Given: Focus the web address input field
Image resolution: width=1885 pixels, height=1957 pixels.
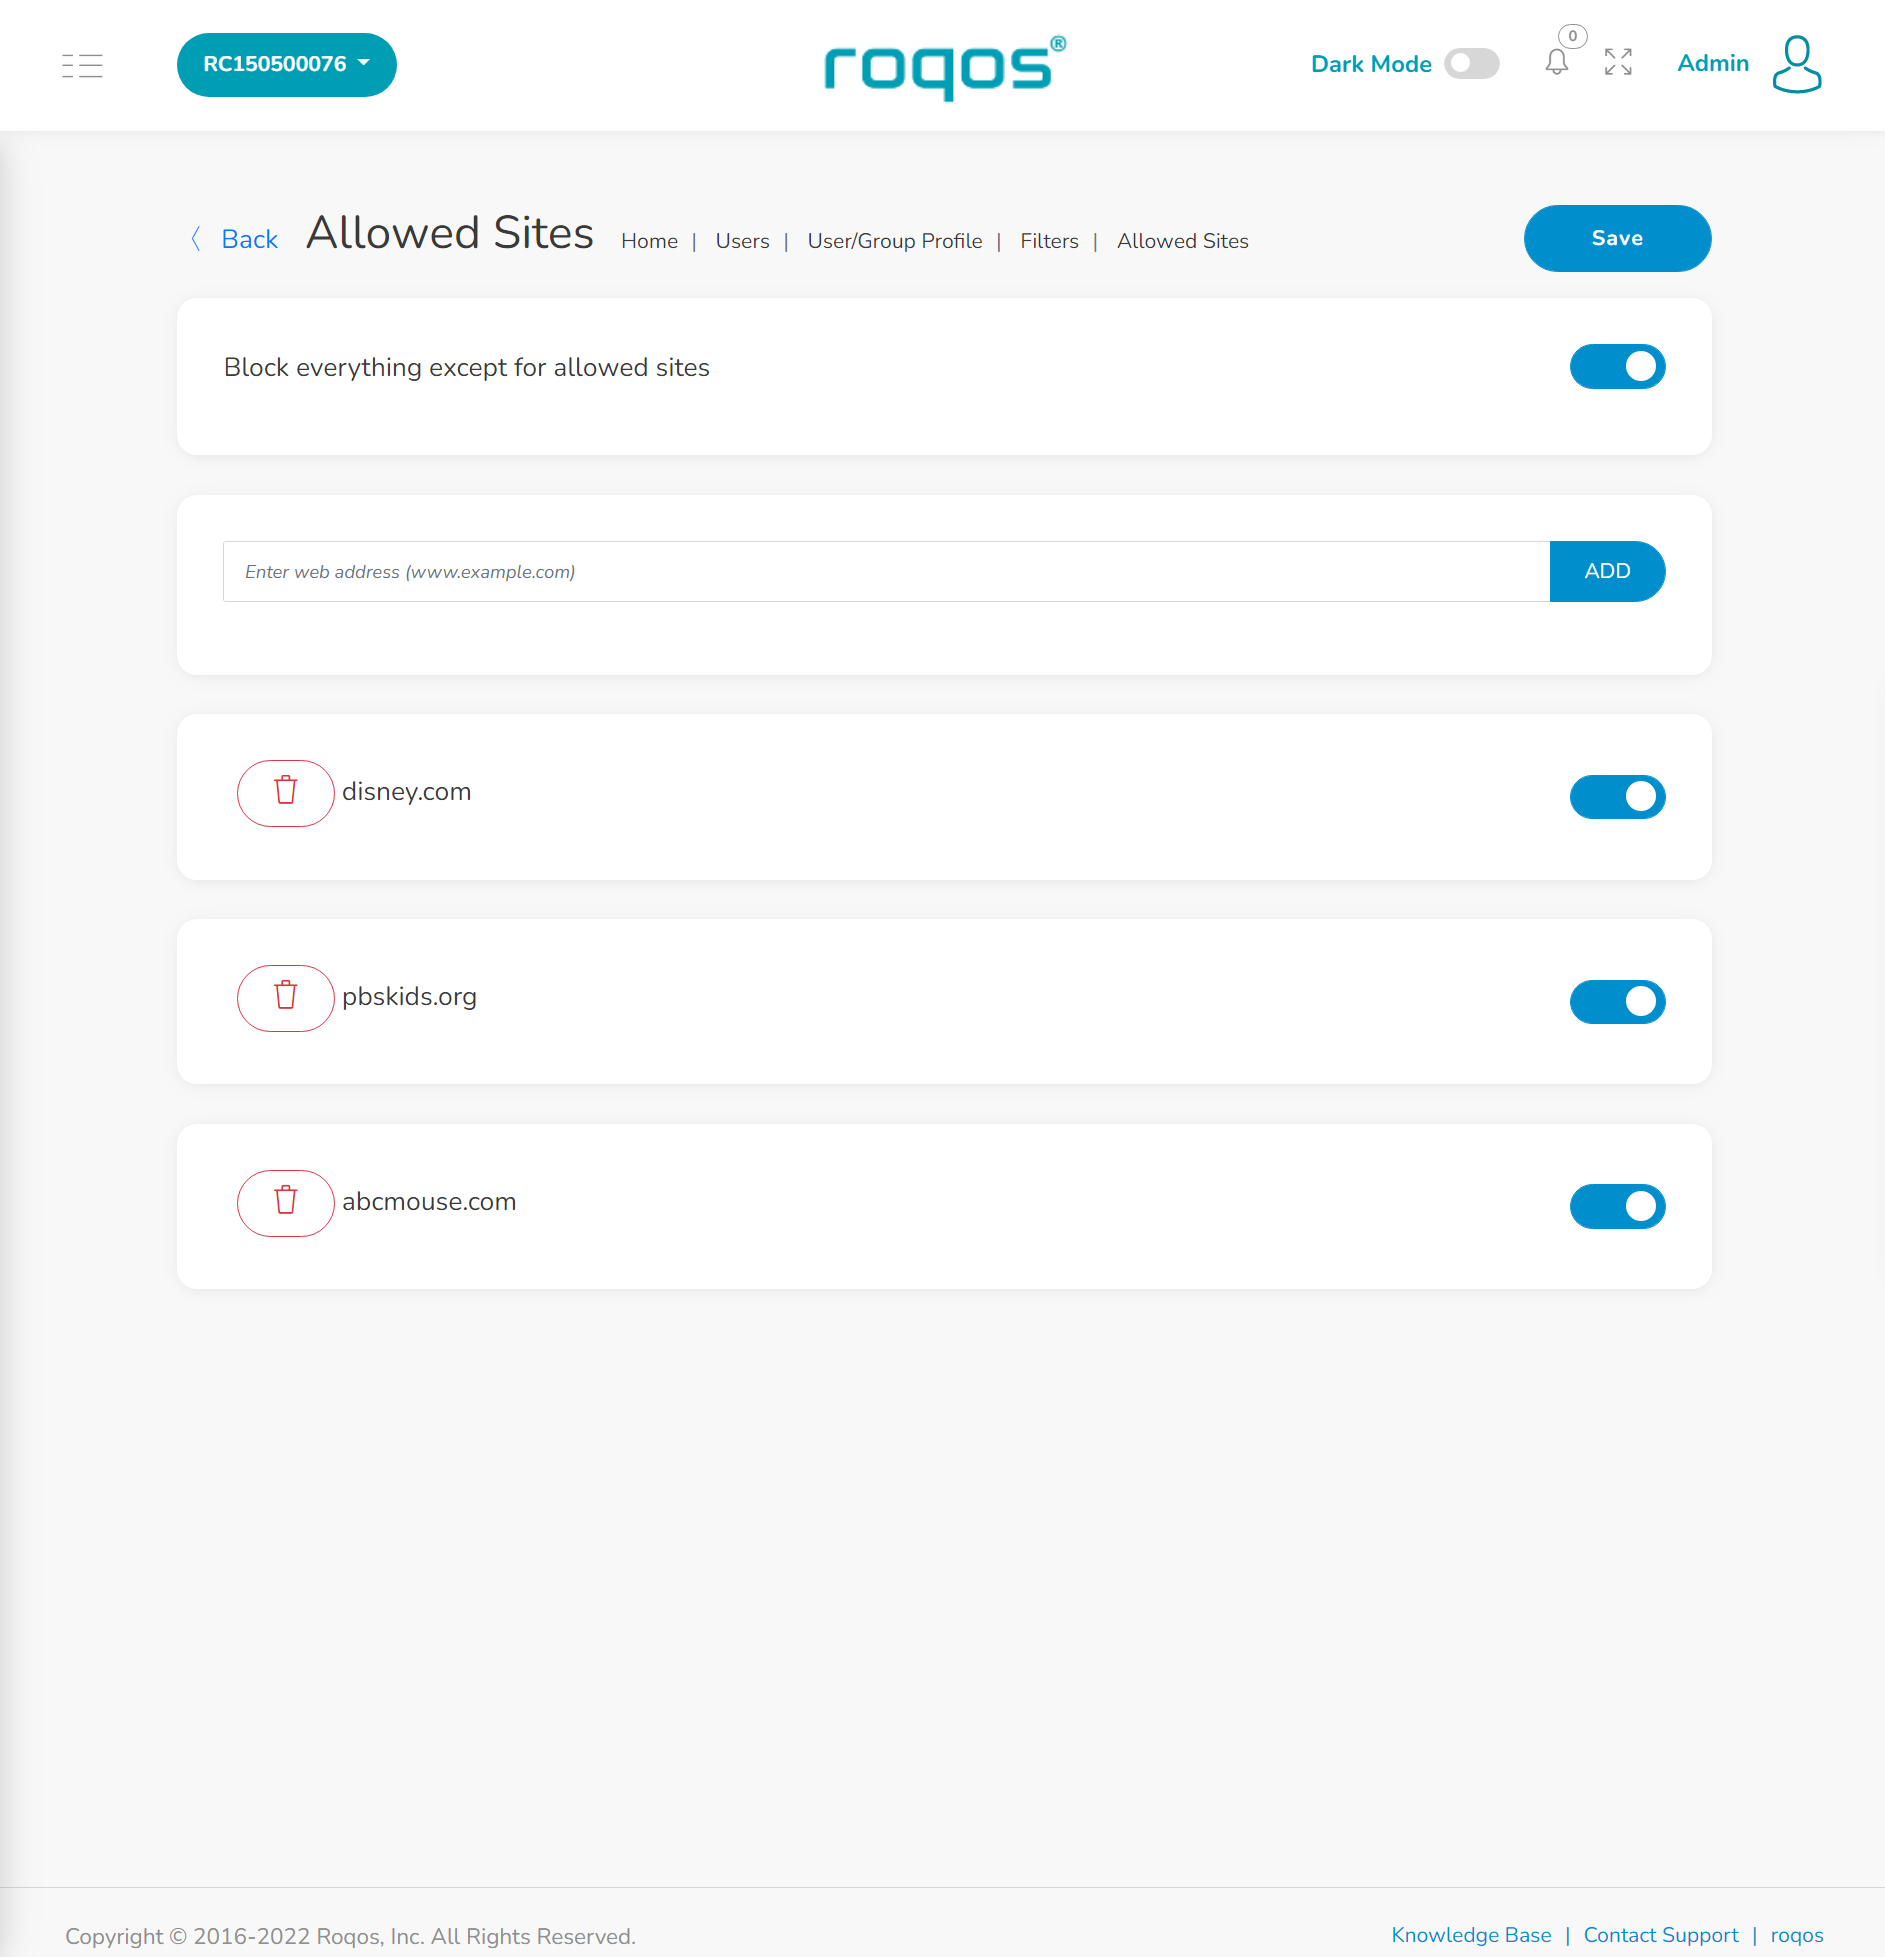Looking at the screenshot, I should [x=886, y=571].
